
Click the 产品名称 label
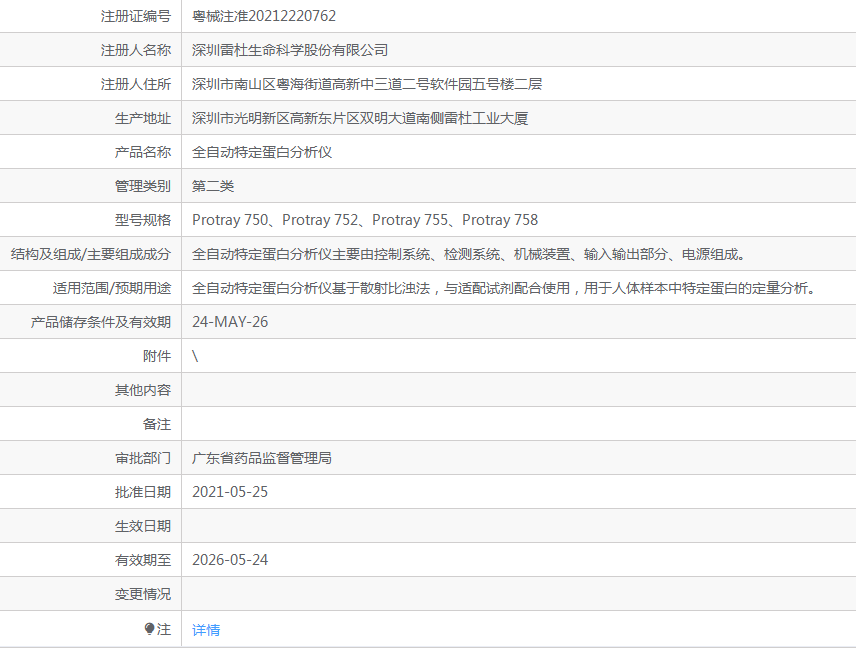143,152
